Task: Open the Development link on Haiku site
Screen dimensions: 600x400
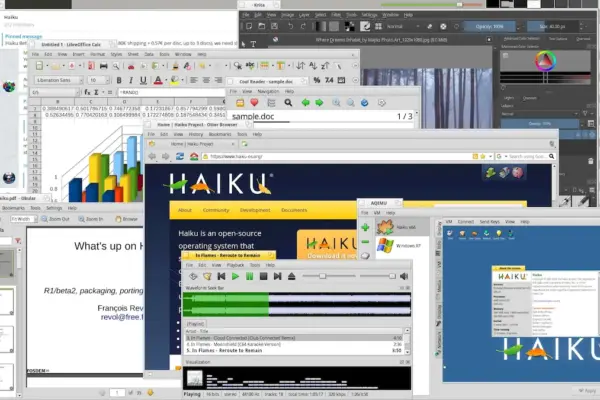Action: point(255,210)
